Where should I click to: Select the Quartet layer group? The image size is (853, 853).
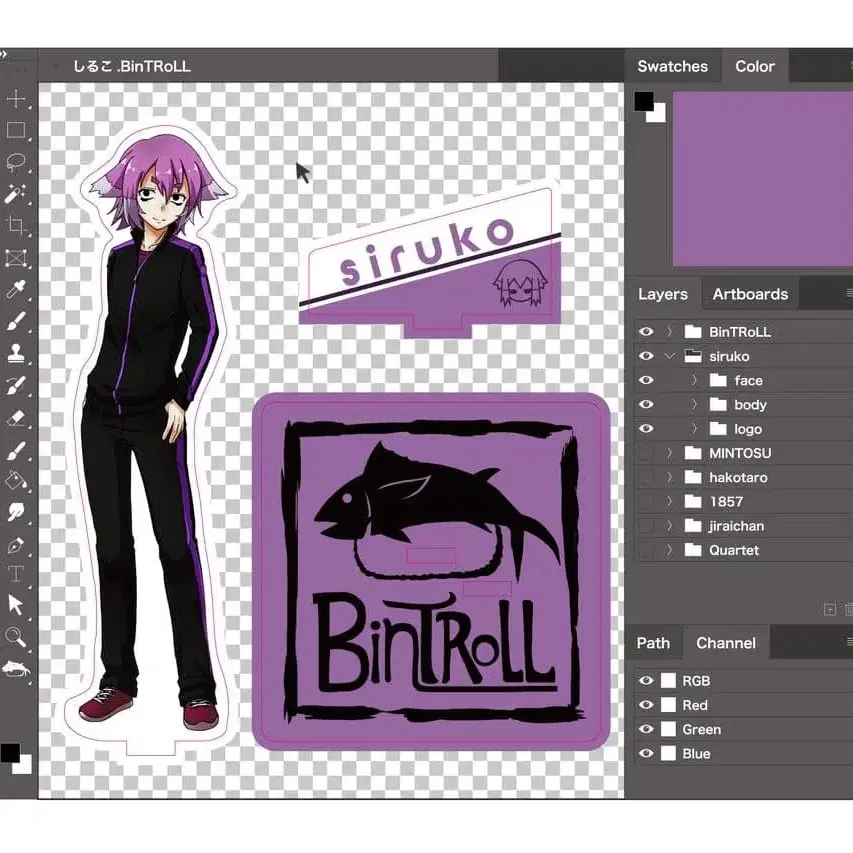point(733,550)
